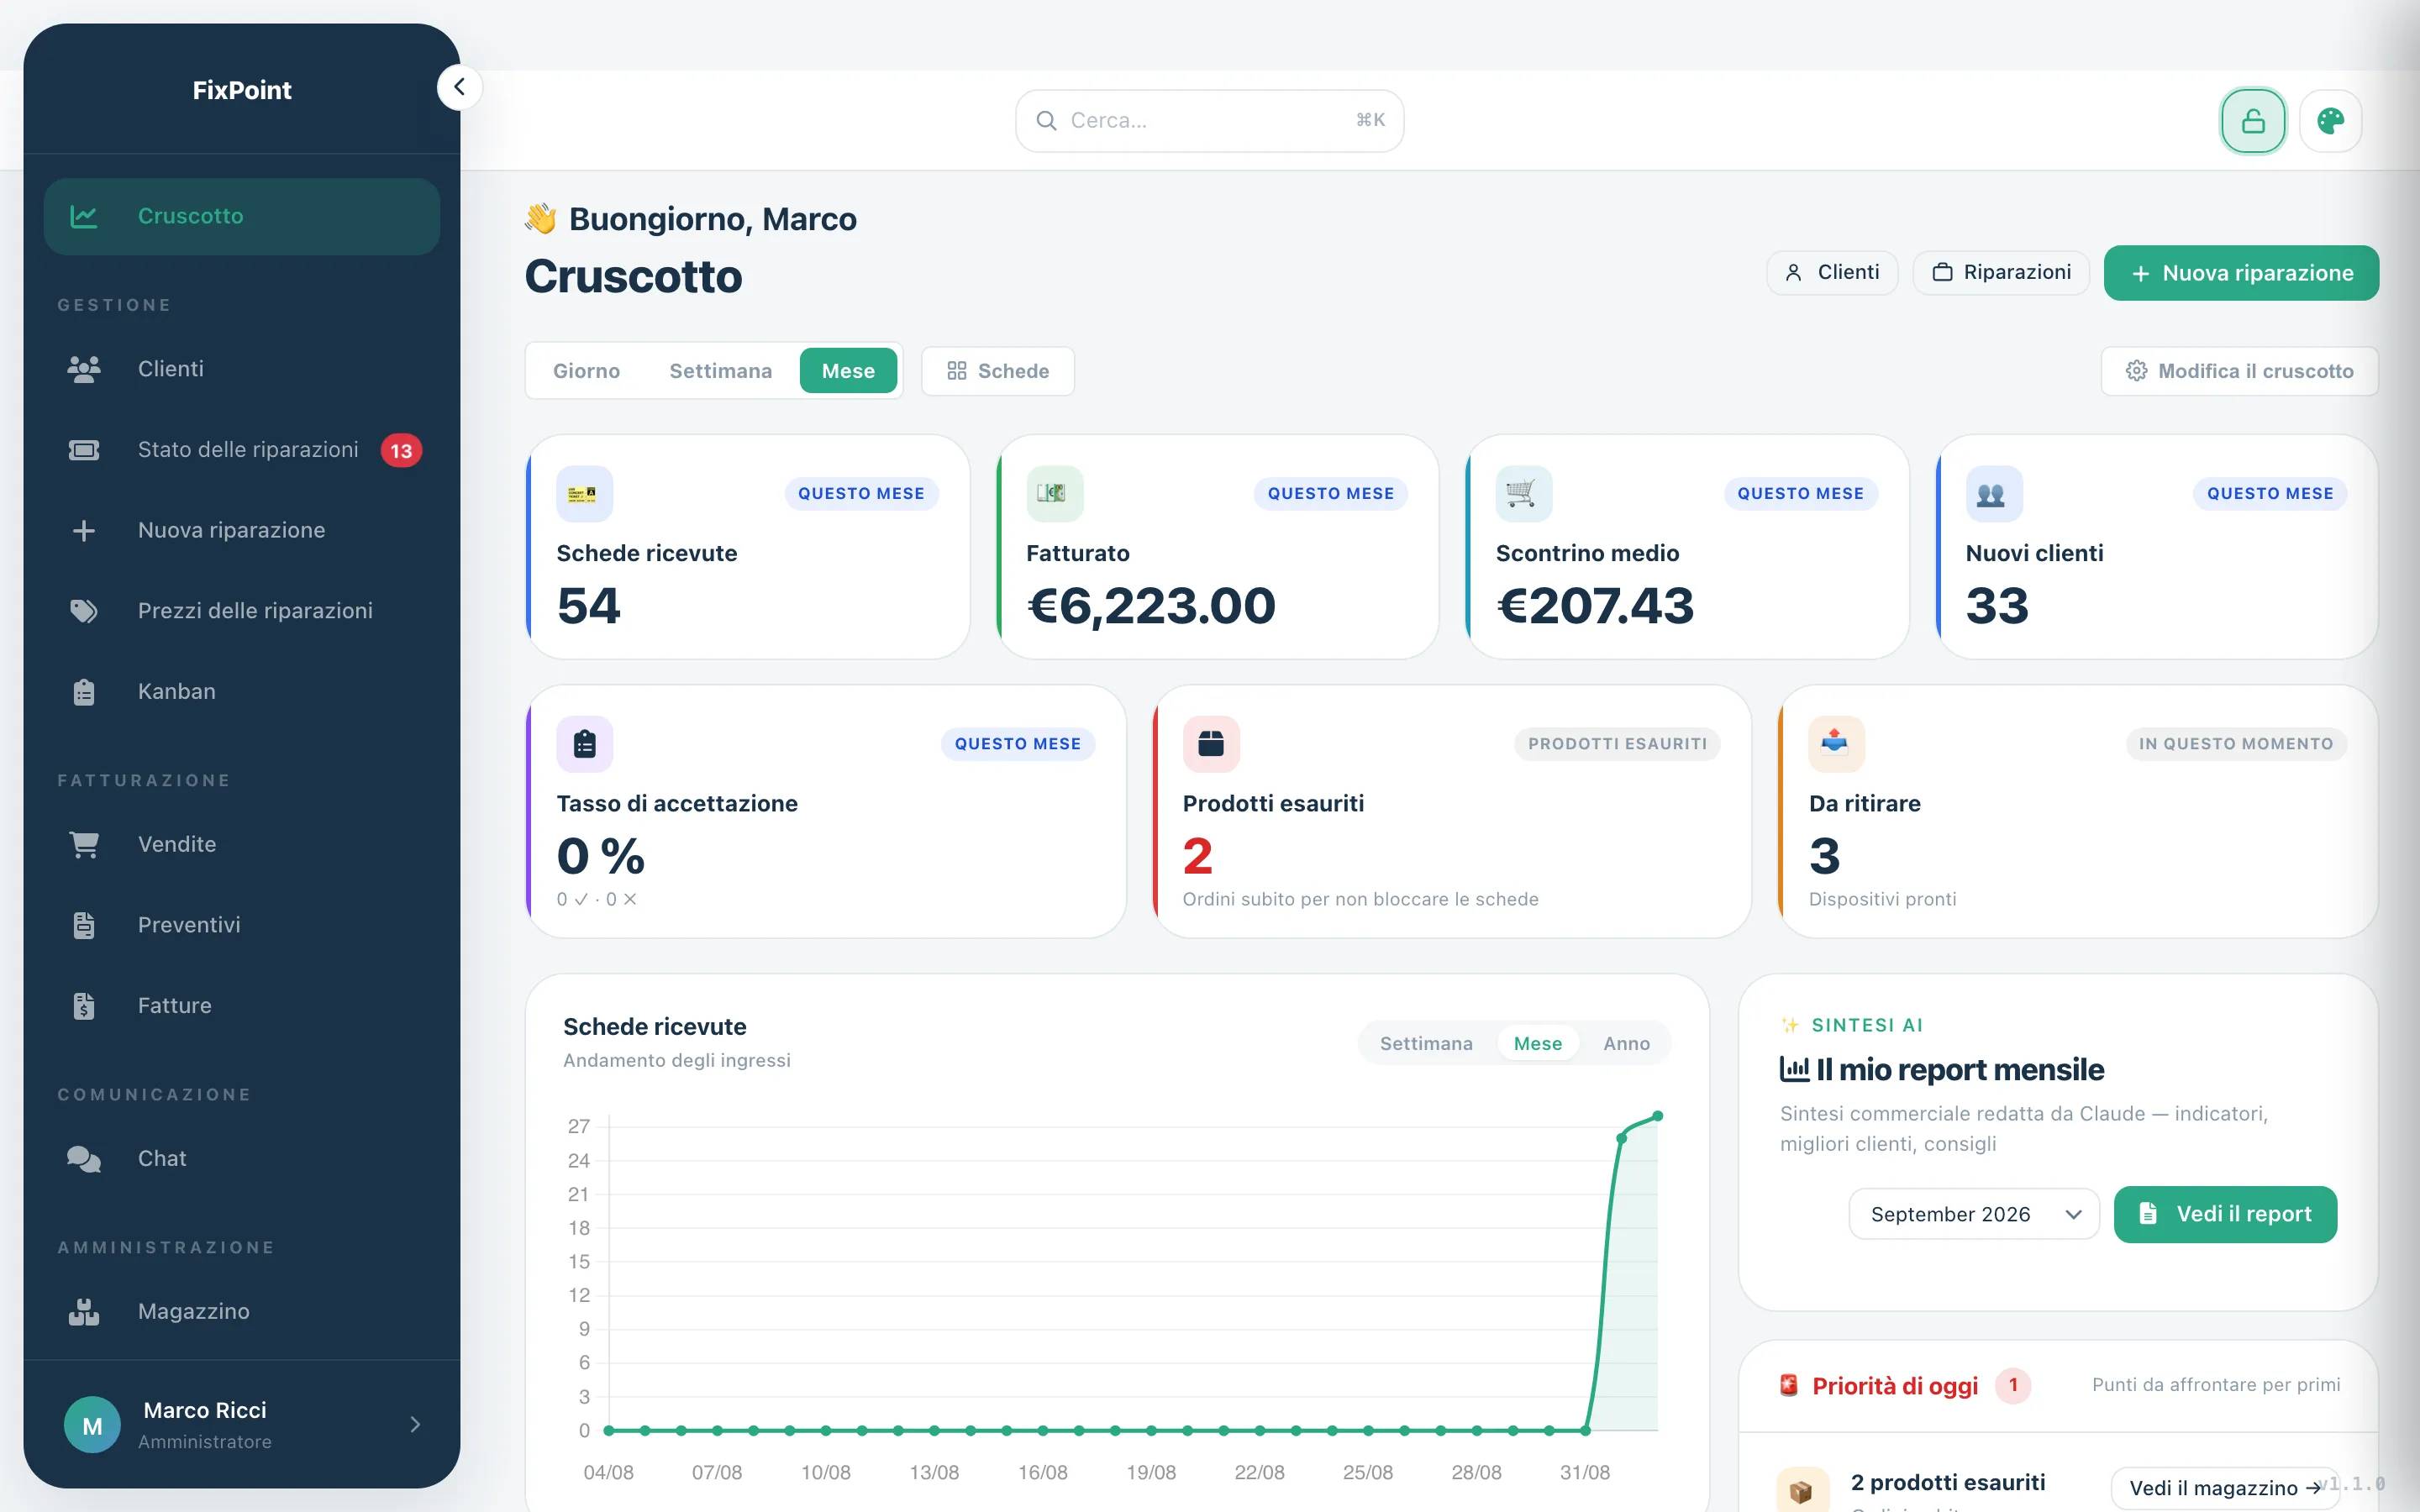The height and width of the screenshot is (1512, 2420).
Task: Click the FixPoint logo text
Action: 242,90
